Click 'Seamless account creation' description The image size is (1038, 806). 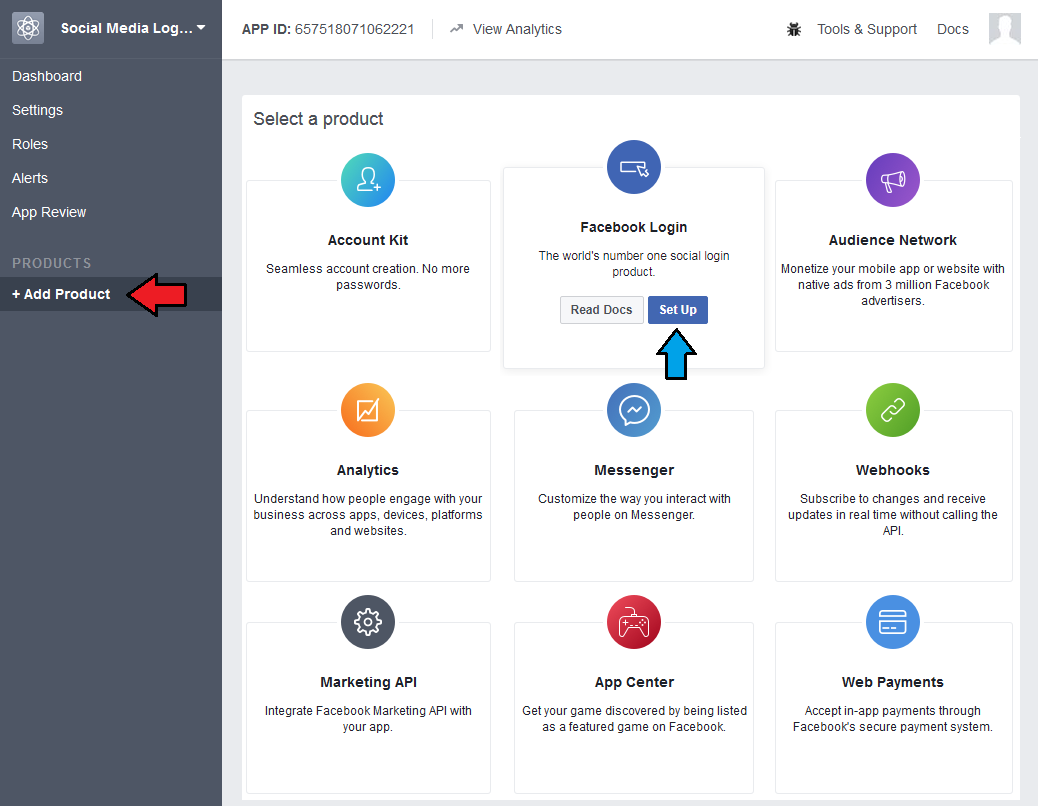(368, 277)
